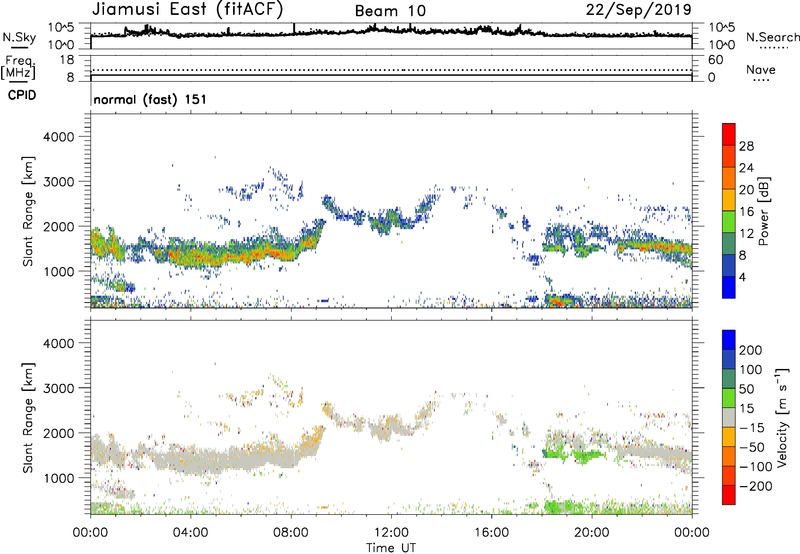The width and height of the screenshot is (800, 554).
Task: Click the 'CPID' label
Action: 22,95
